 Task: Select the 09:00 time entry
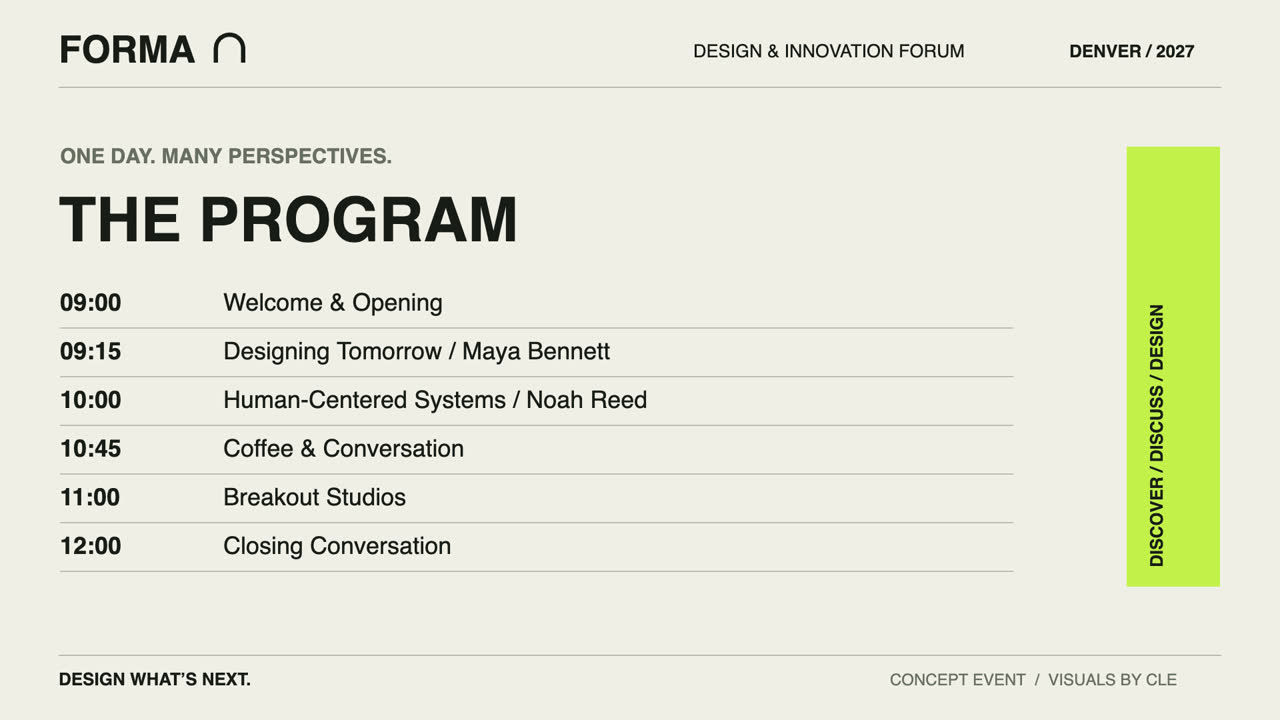coord(90,303)
